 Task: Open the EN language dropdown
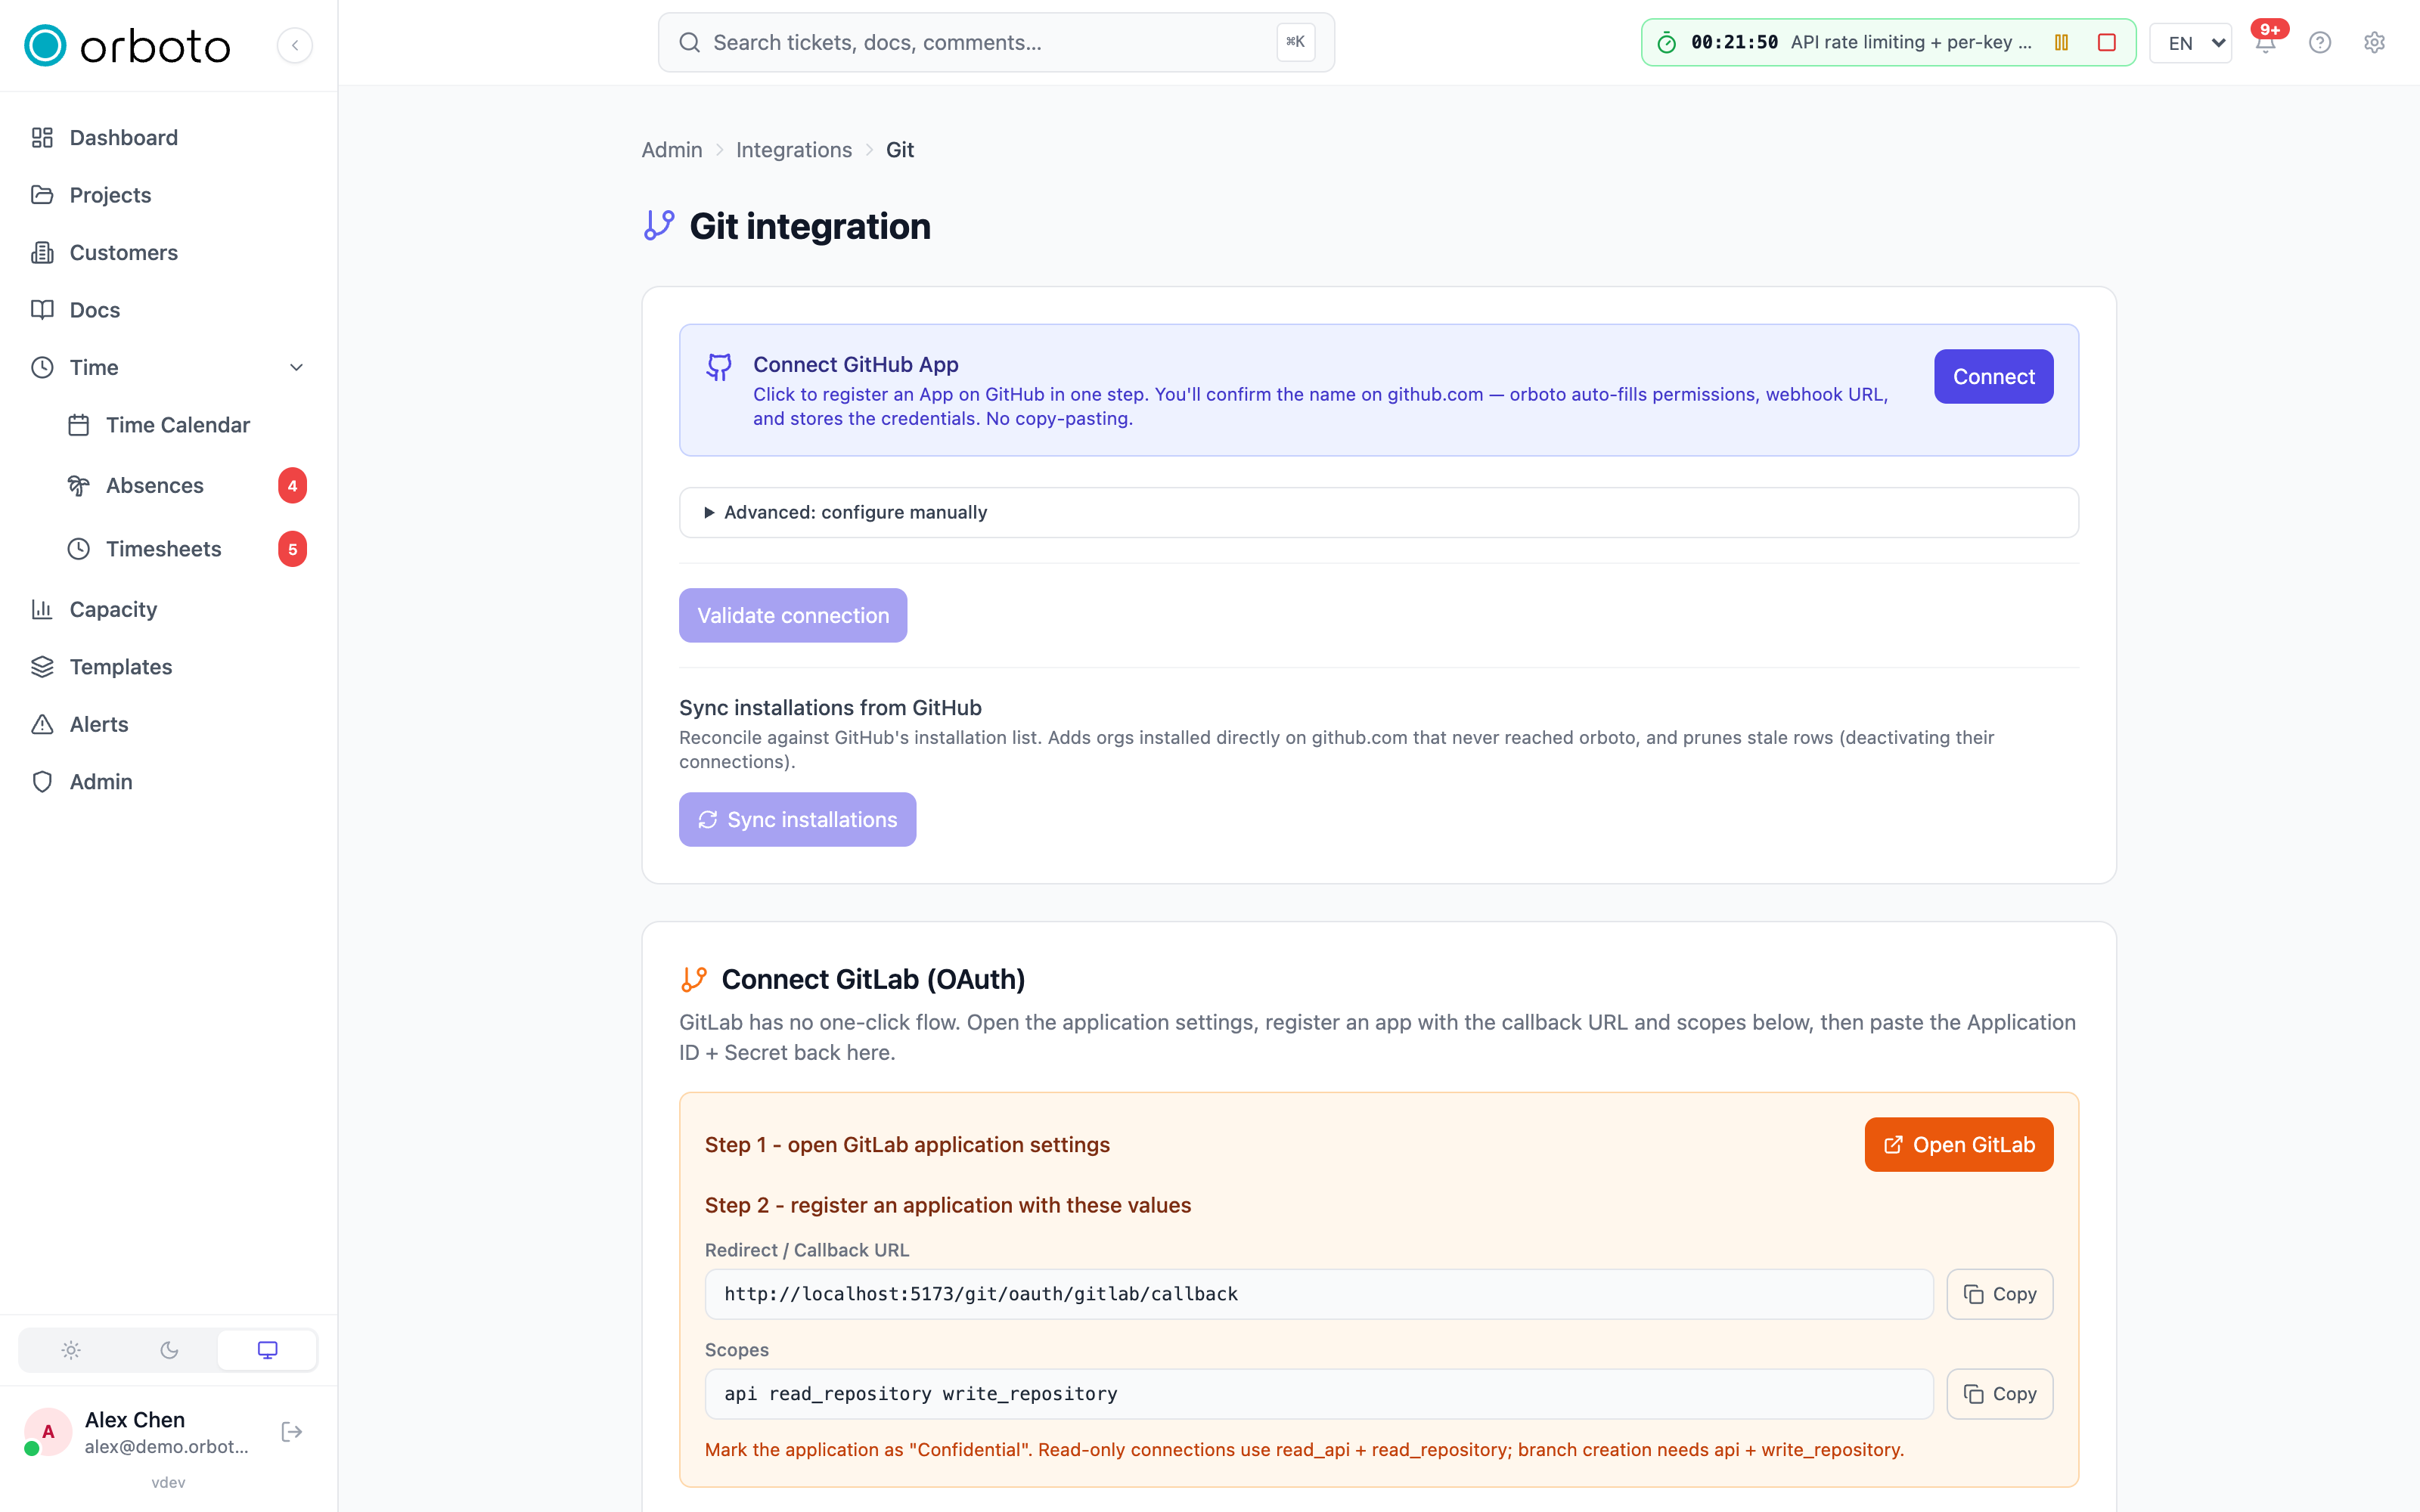[x=2190, y=43]
